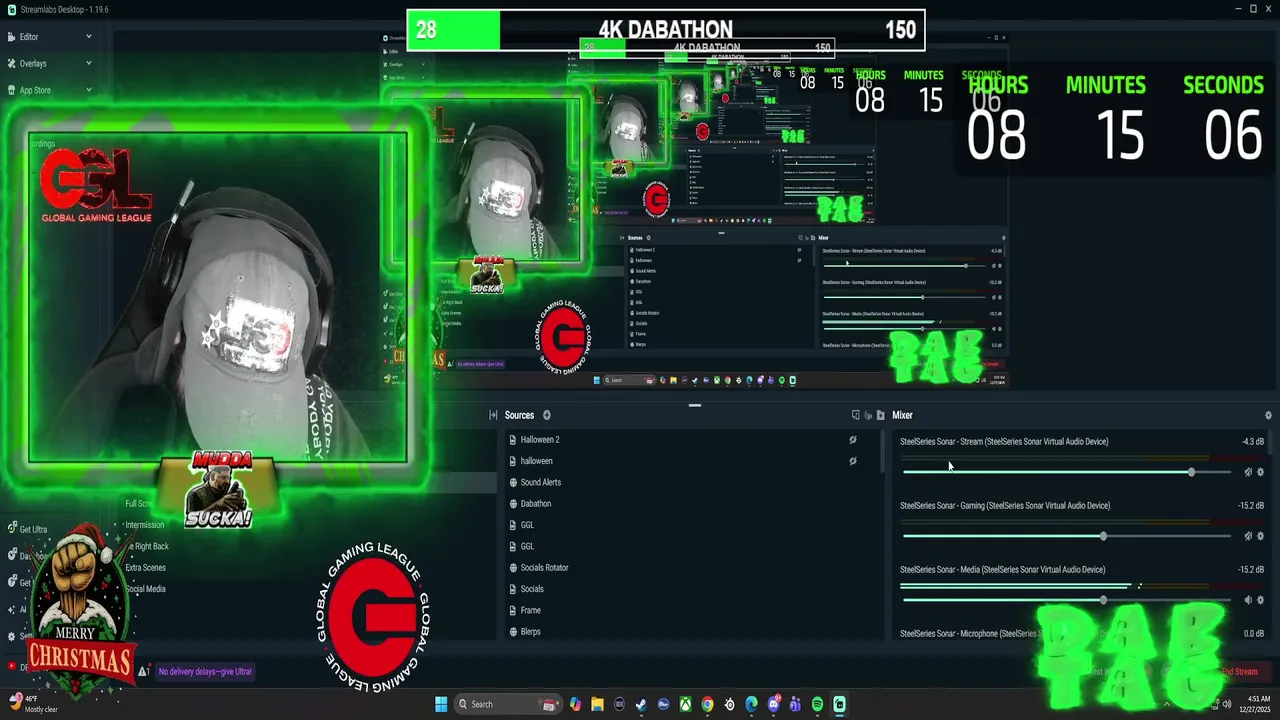Click the No delivery delays Ultra banner
The image size is (1280, 720).
[x=205, y=672]
